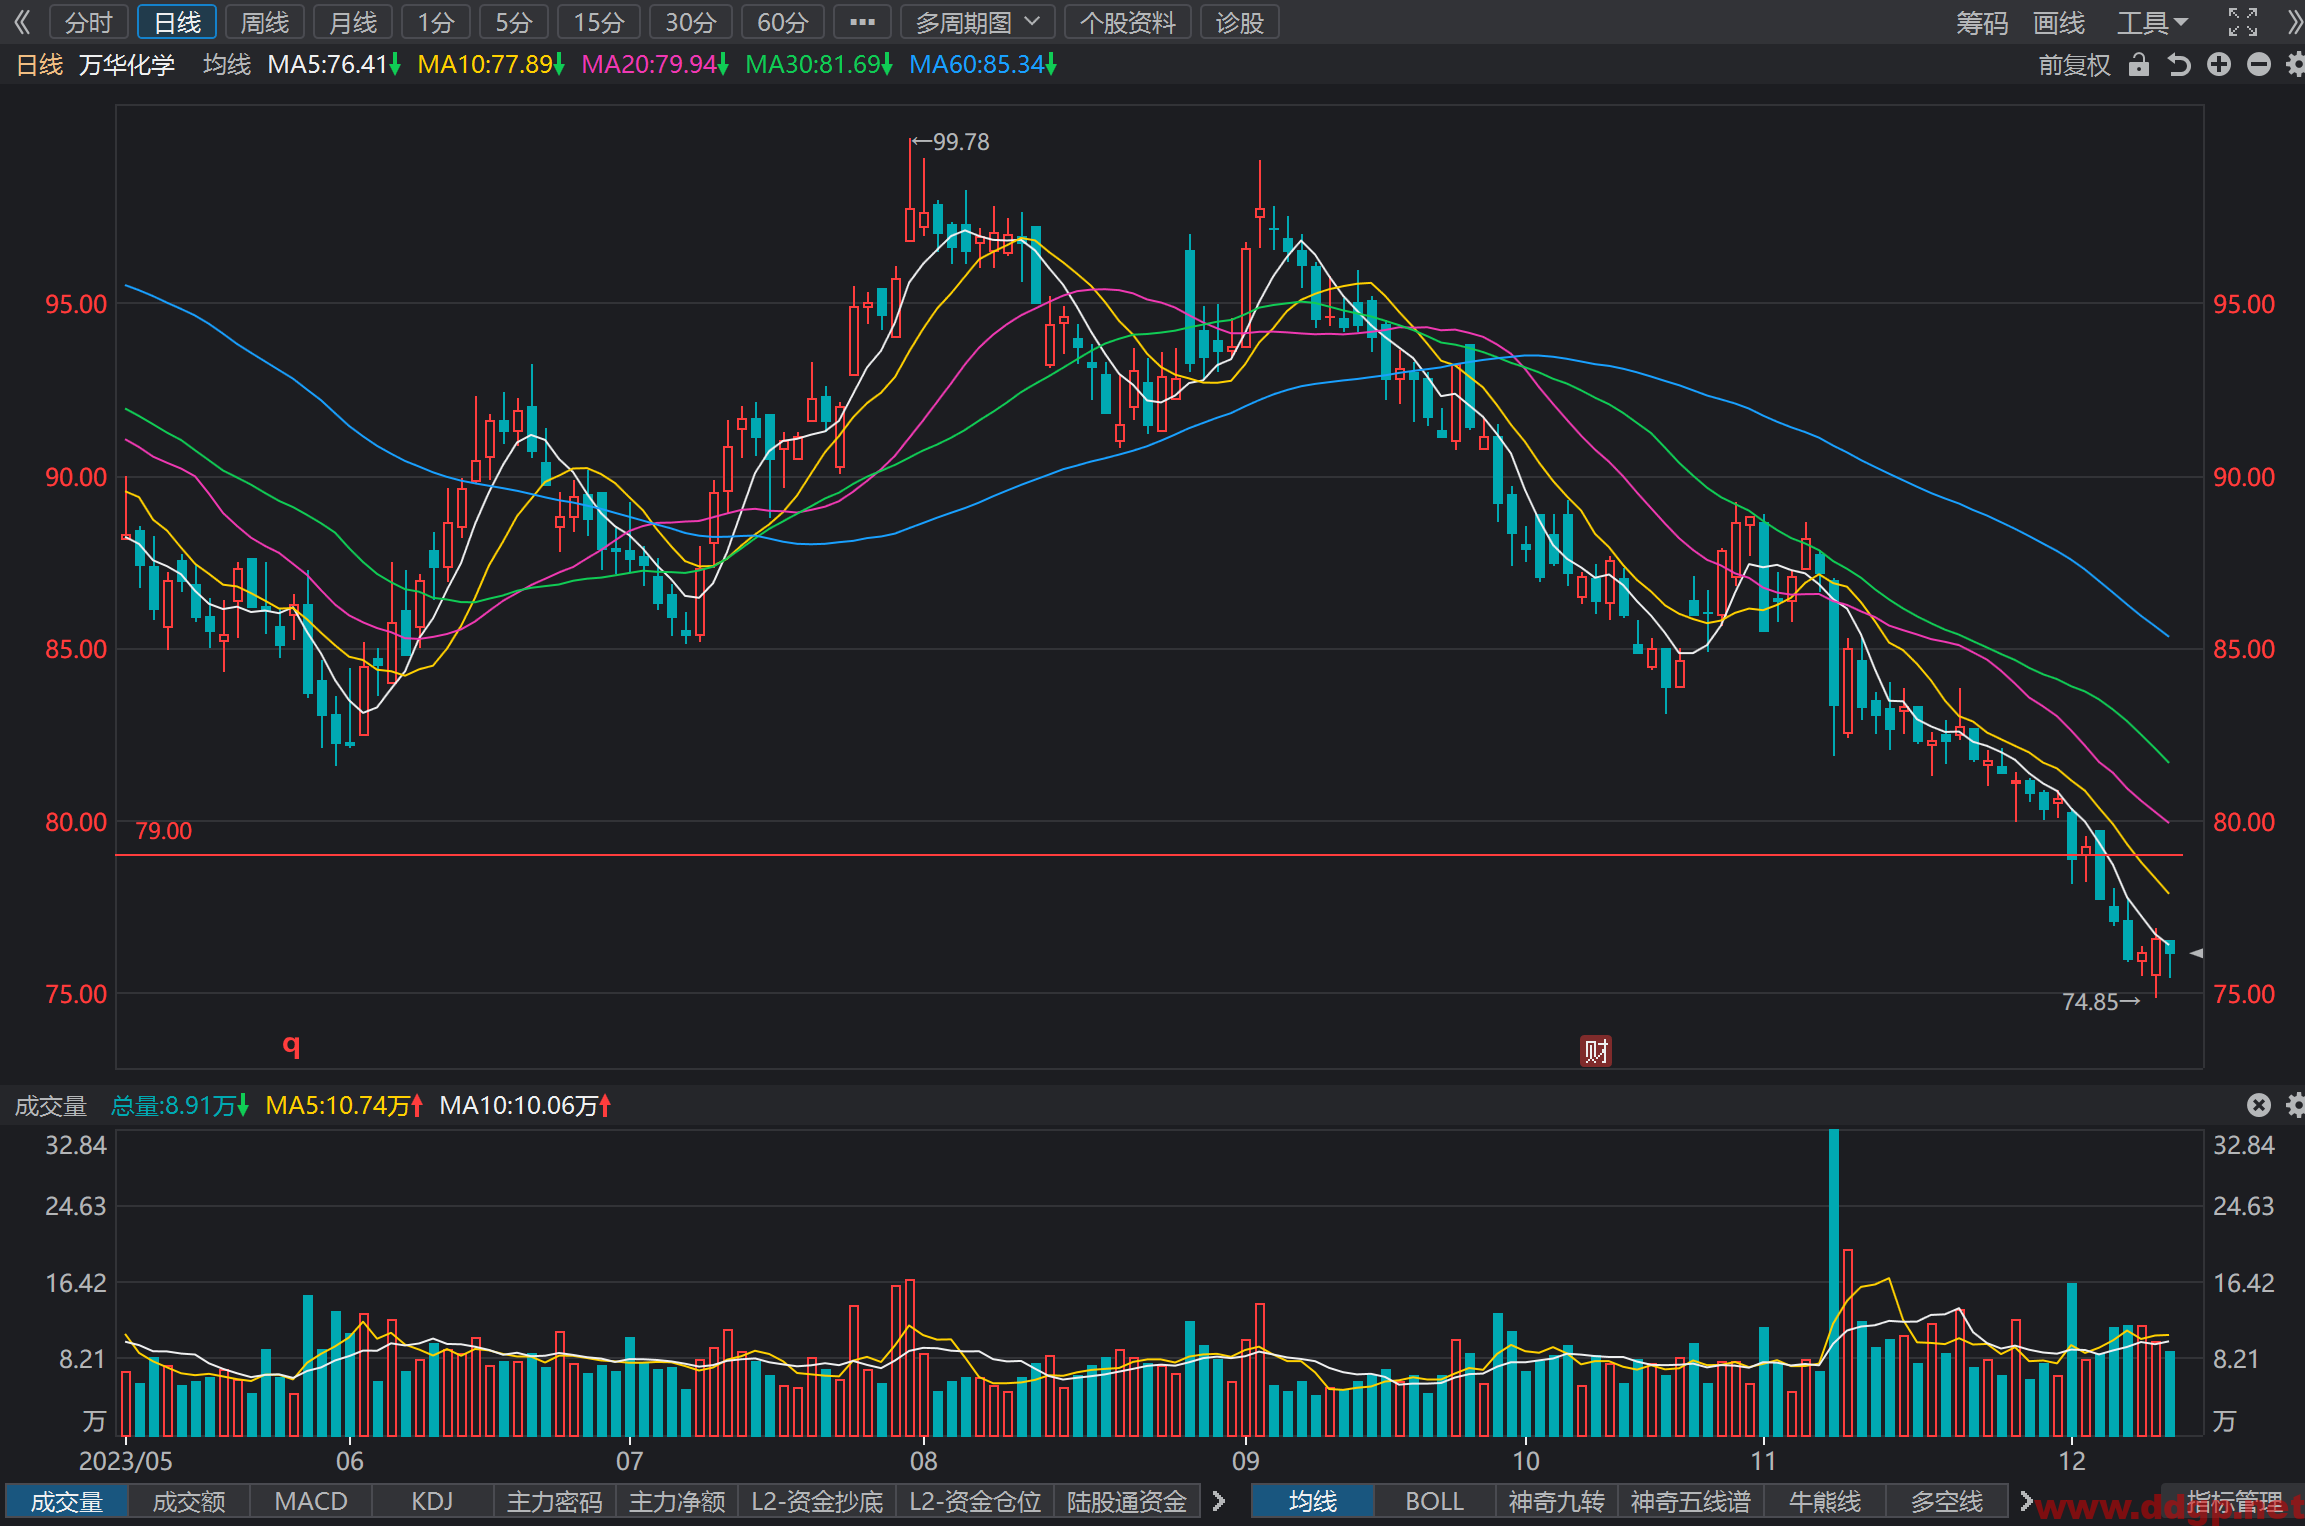The image size is (2305, 1526).
Task: Zoom in with the plus circle icon
Action: (2219, 65)
